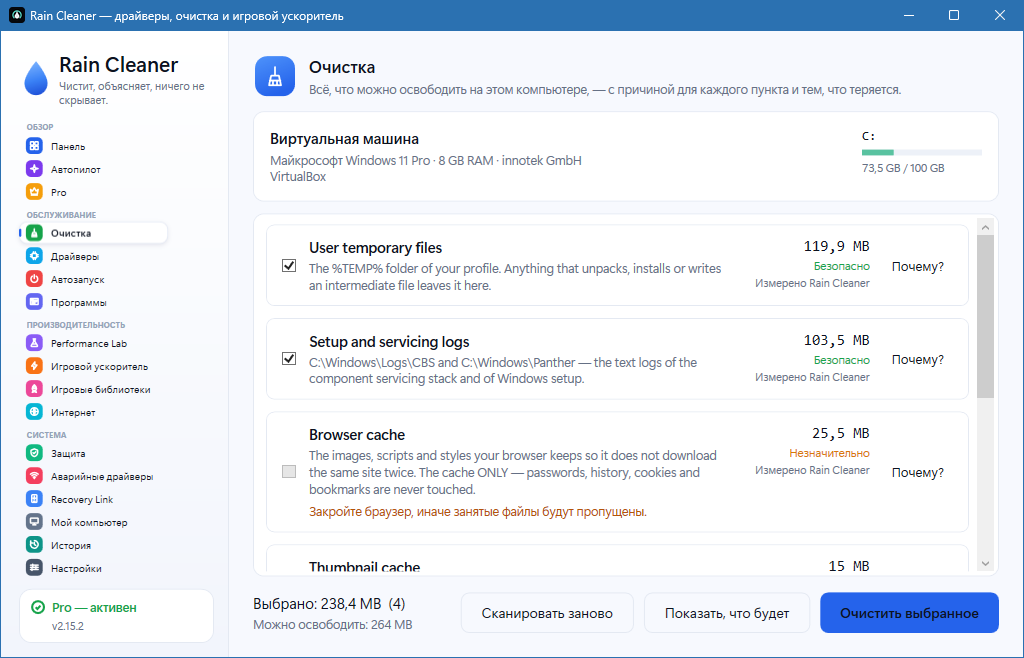Click the C: drive usage bar
The width and height of the screenshot is (1024, 658).
(921, 153)
